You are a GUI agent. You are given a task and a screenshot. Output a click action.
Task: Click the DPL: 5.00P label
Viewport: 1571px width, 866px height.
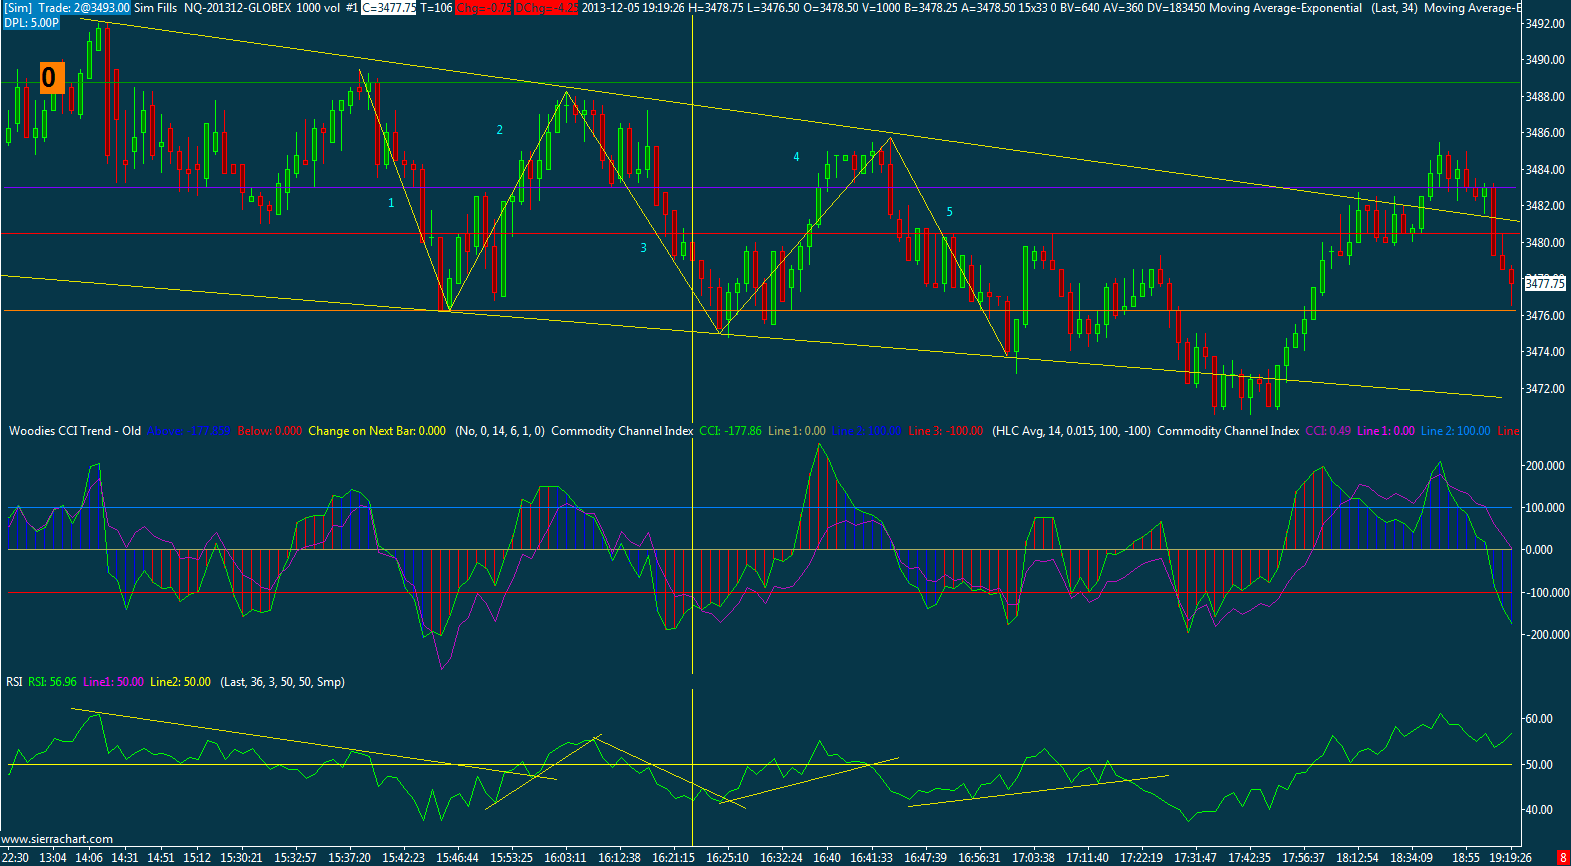[x=31, y=22]
